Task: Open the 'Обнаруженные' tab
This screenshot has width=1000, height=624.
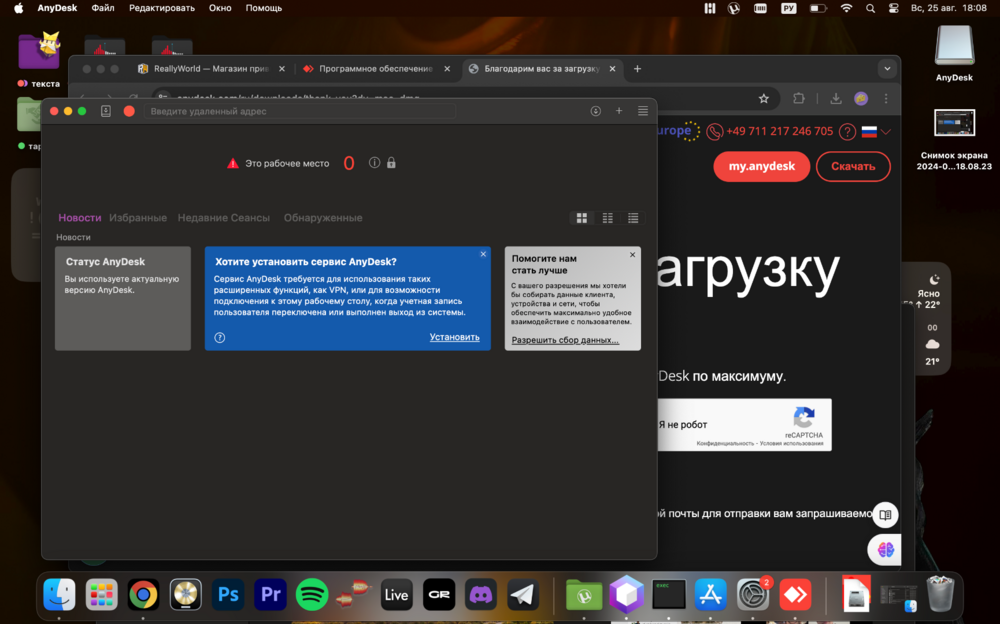Action: pyautogui.click(x=323, y=218)
